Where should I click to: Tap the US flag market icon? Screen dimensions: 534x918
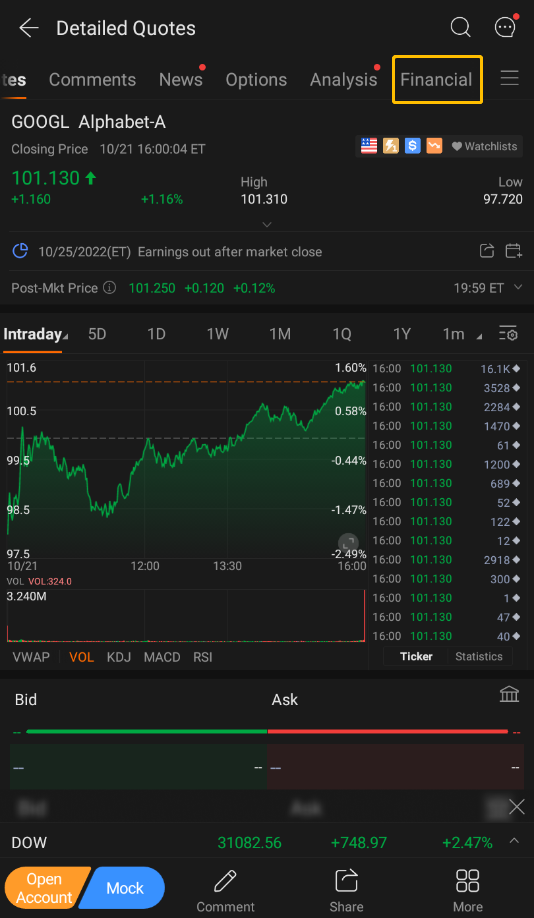(x=369, y=146)
